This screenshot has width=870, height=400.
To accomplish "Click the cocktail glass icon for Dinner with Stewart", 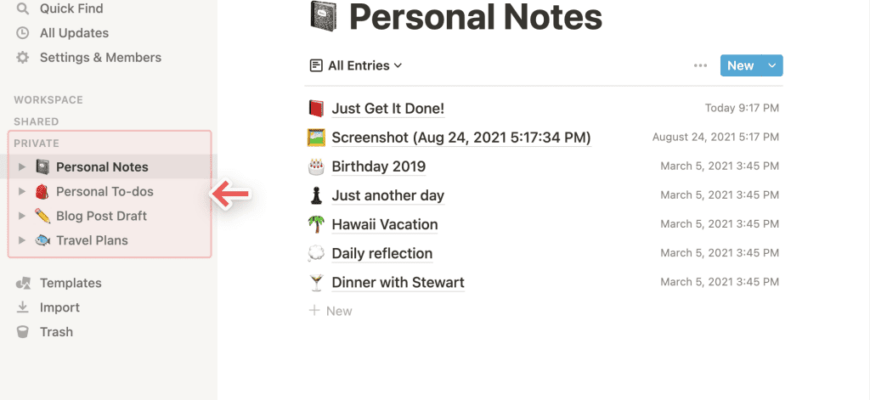I will 316,282.
